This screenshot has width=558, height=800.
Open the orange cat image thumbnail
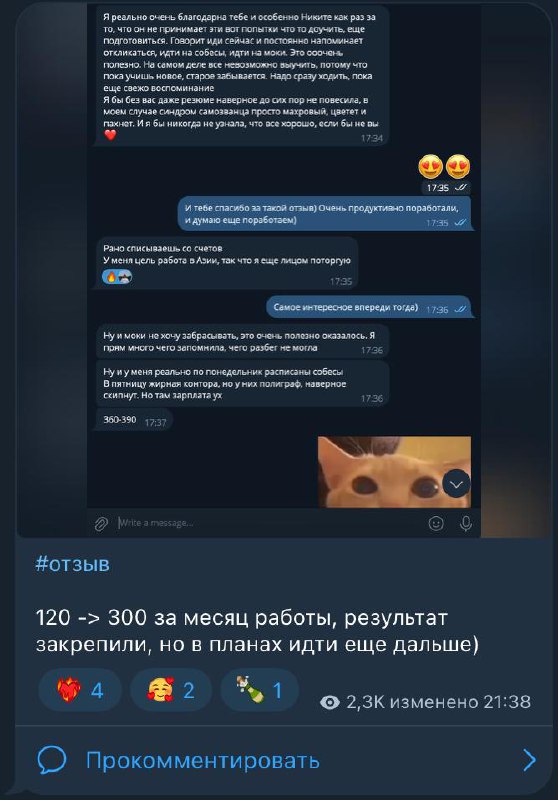pos(394,471)
